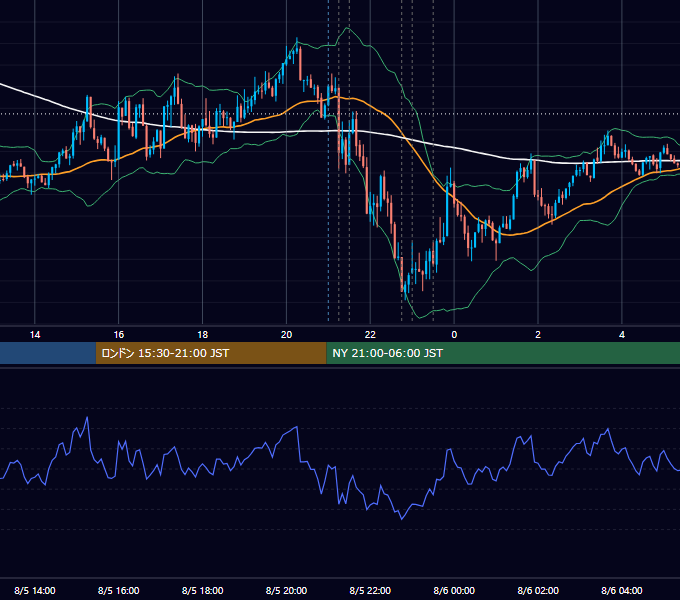Click the 8/5 16:00 date label
The image size is (680, 600).
click(118, 590)
